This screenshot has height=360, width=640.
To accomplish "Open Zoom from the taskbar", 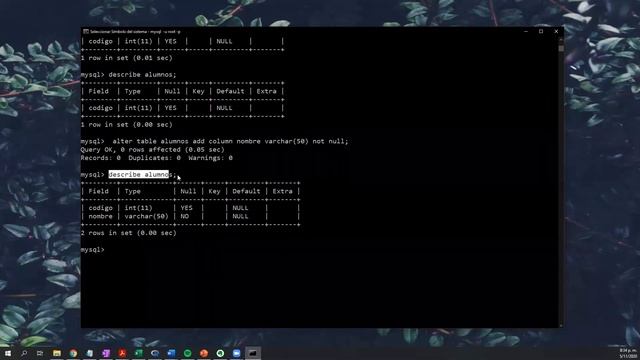I will coord(236,353).
